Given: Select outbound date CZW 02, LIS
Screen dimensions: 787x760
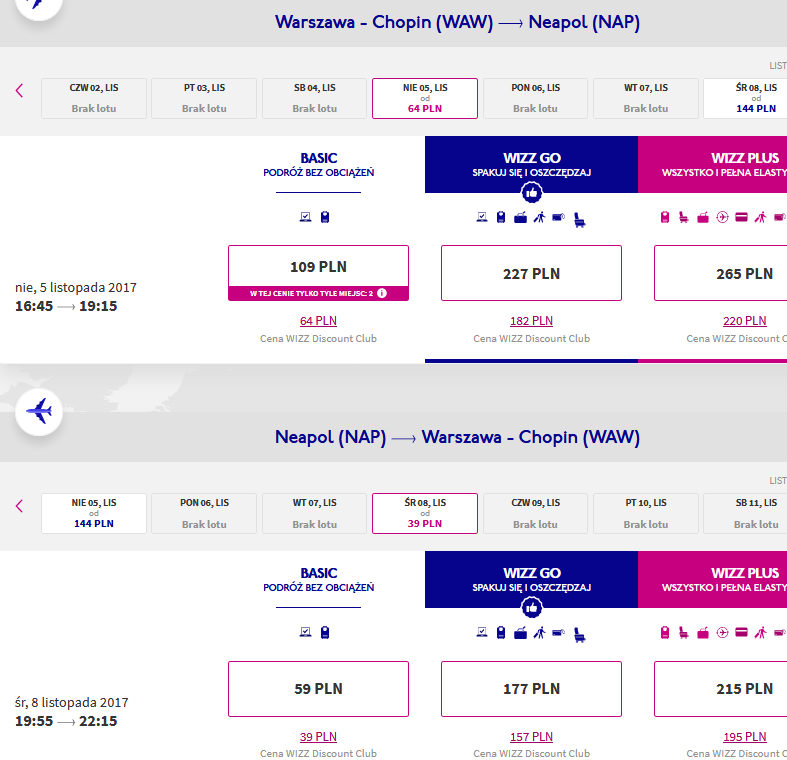Looking at the screenshot, I should click(94, 98).
